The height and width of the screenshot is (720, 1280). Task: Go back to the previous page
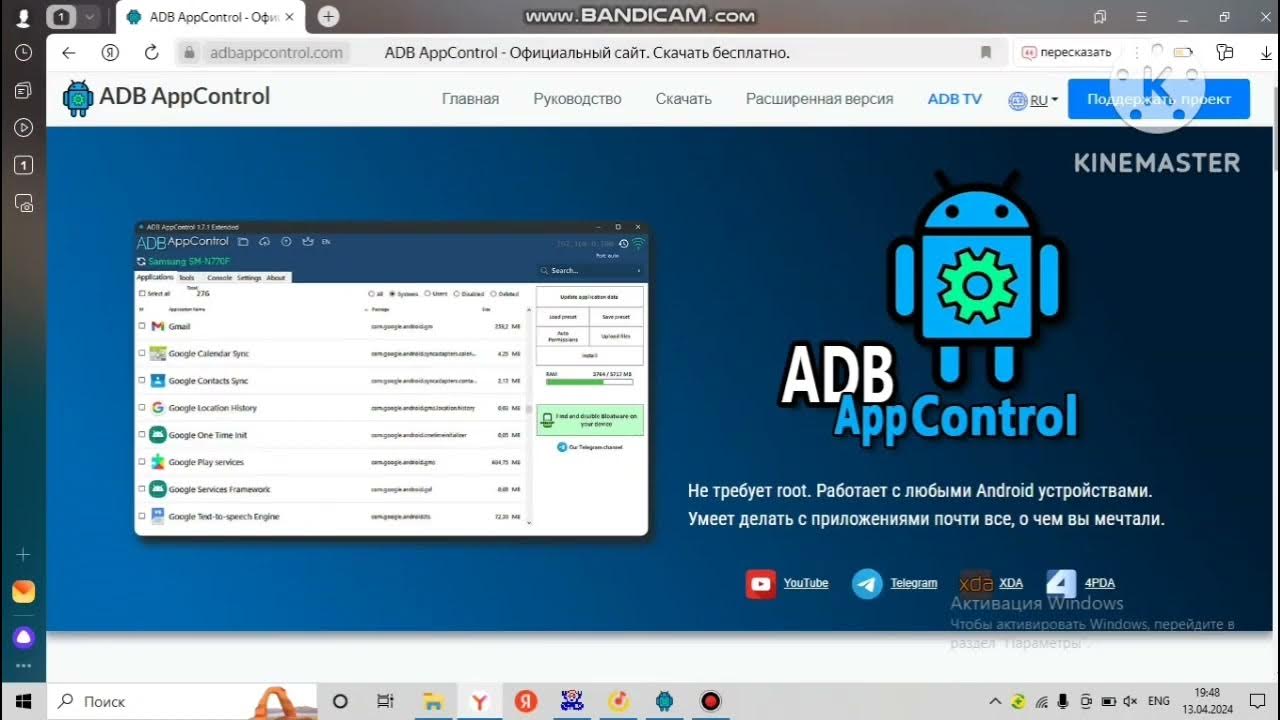pyautogui.click(x=68, y=53)
